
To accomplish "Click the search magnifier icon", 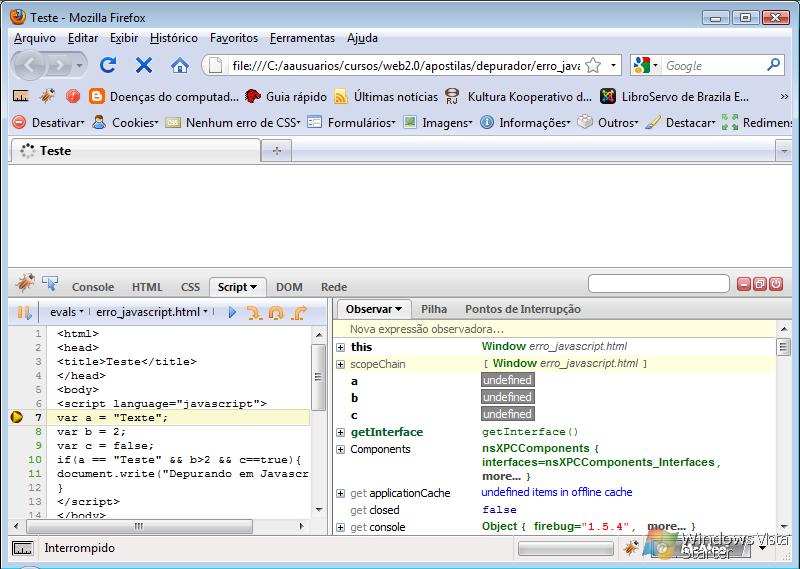I will pyautogui.click(x=773, y=65).
